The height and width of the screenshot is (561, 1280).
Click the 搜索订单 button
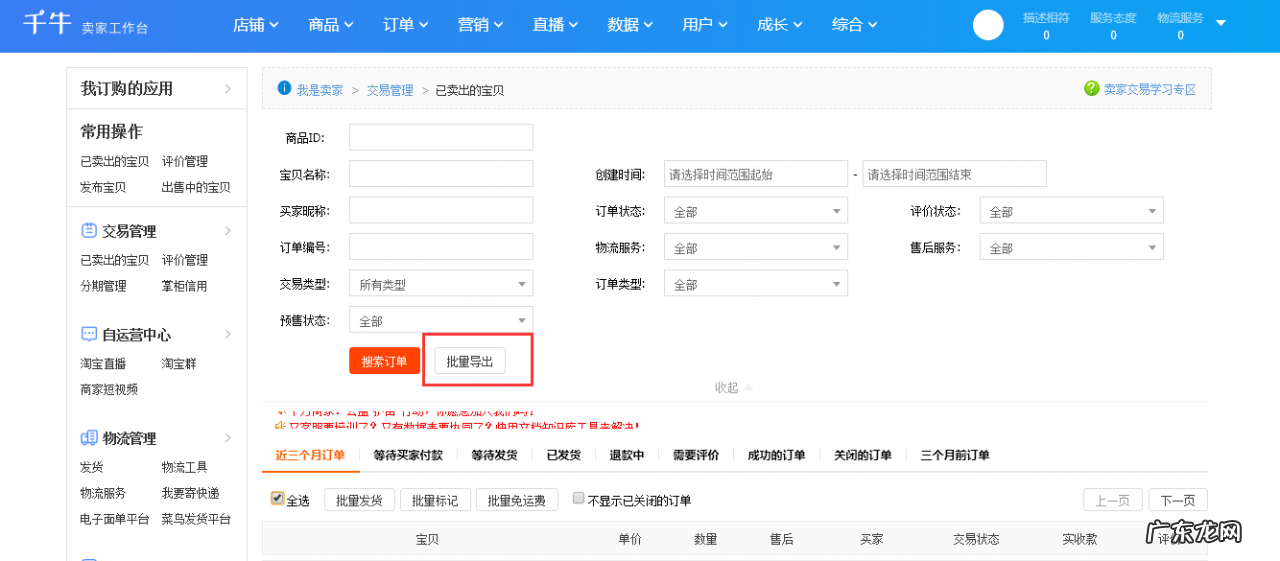(384, 361)
